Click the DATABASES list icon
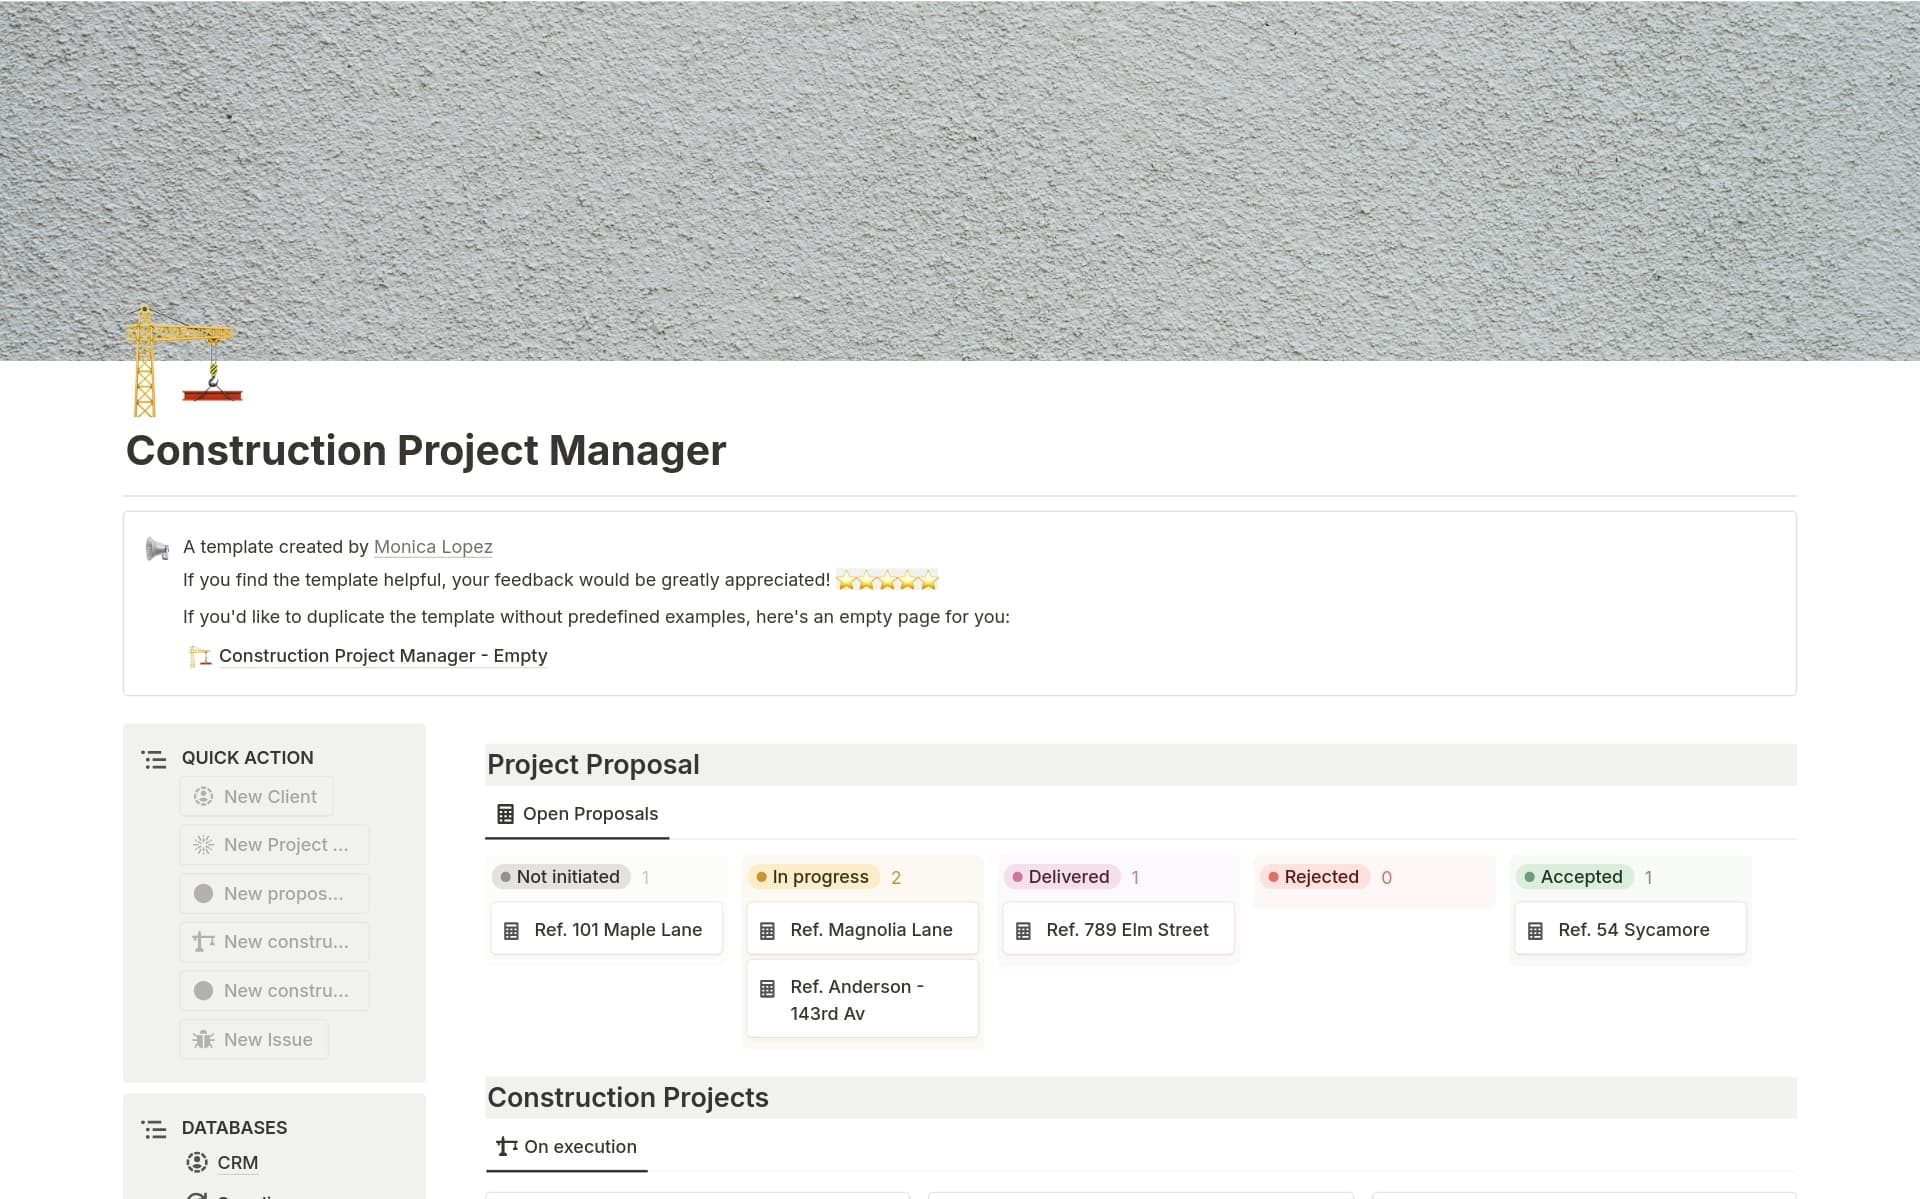This screenshot has height=1199, width=1920. coord(154,1129)
